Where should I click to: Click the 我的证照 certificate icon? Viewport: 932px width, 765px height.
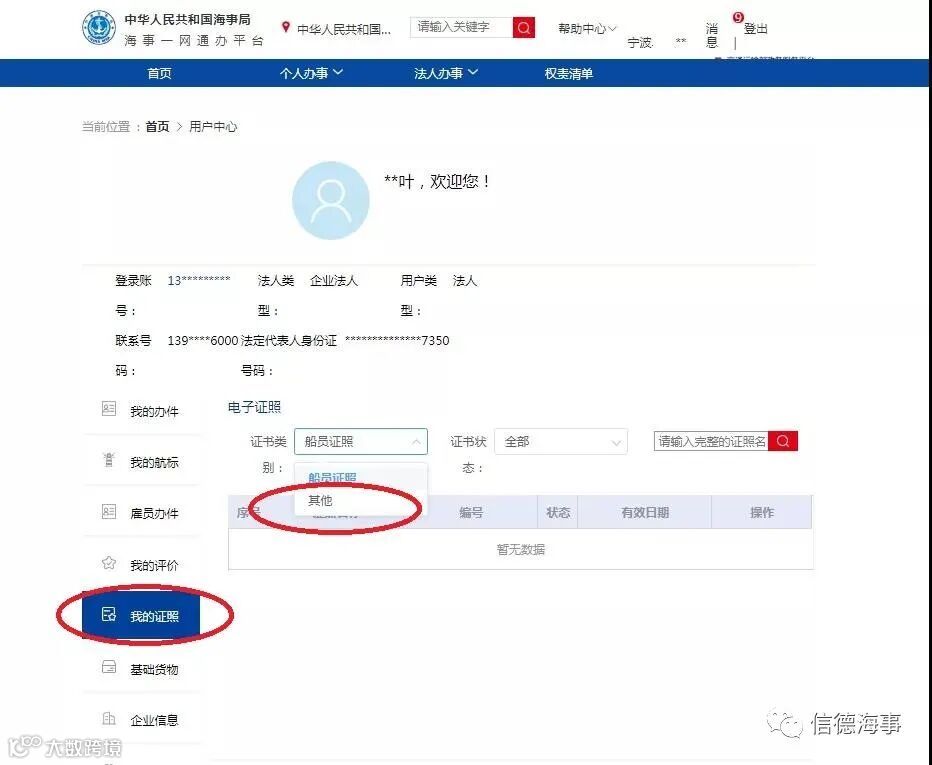(109, 614)
